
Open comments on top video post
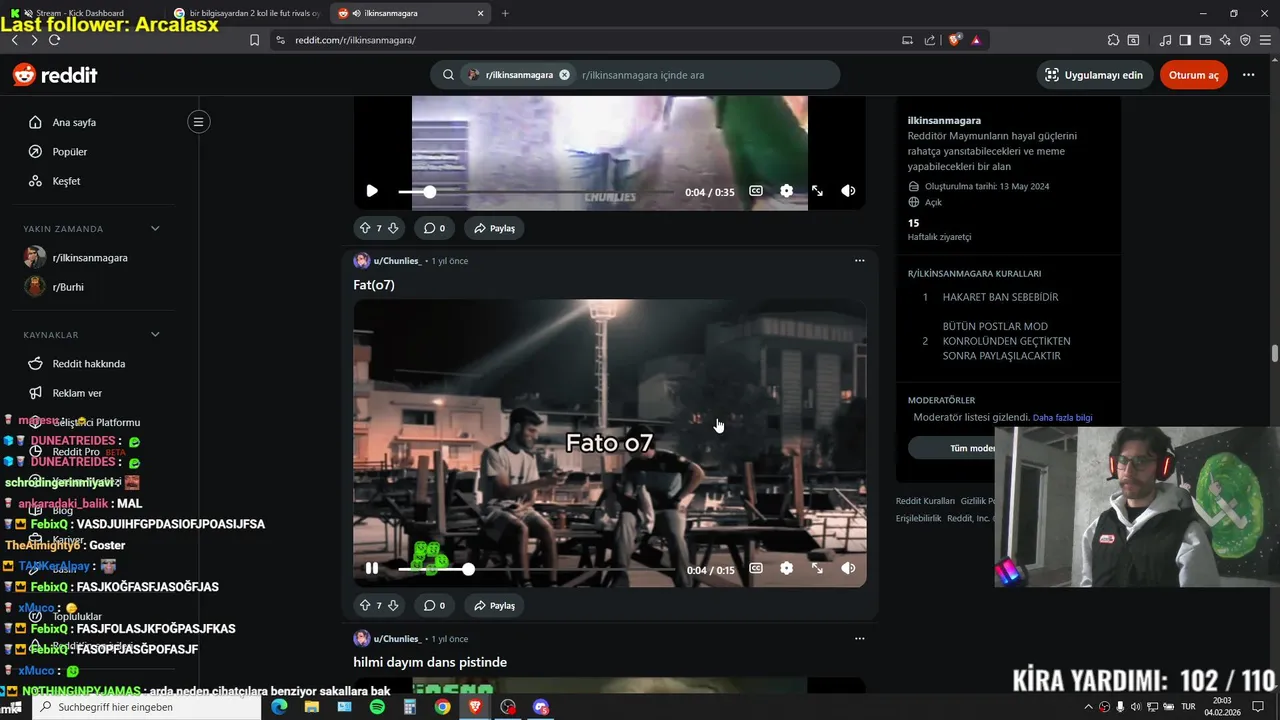[434, 228]
